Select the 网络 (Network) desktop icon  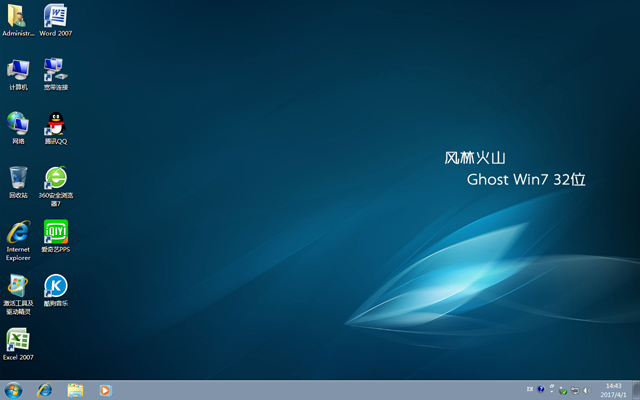[18, 124]
